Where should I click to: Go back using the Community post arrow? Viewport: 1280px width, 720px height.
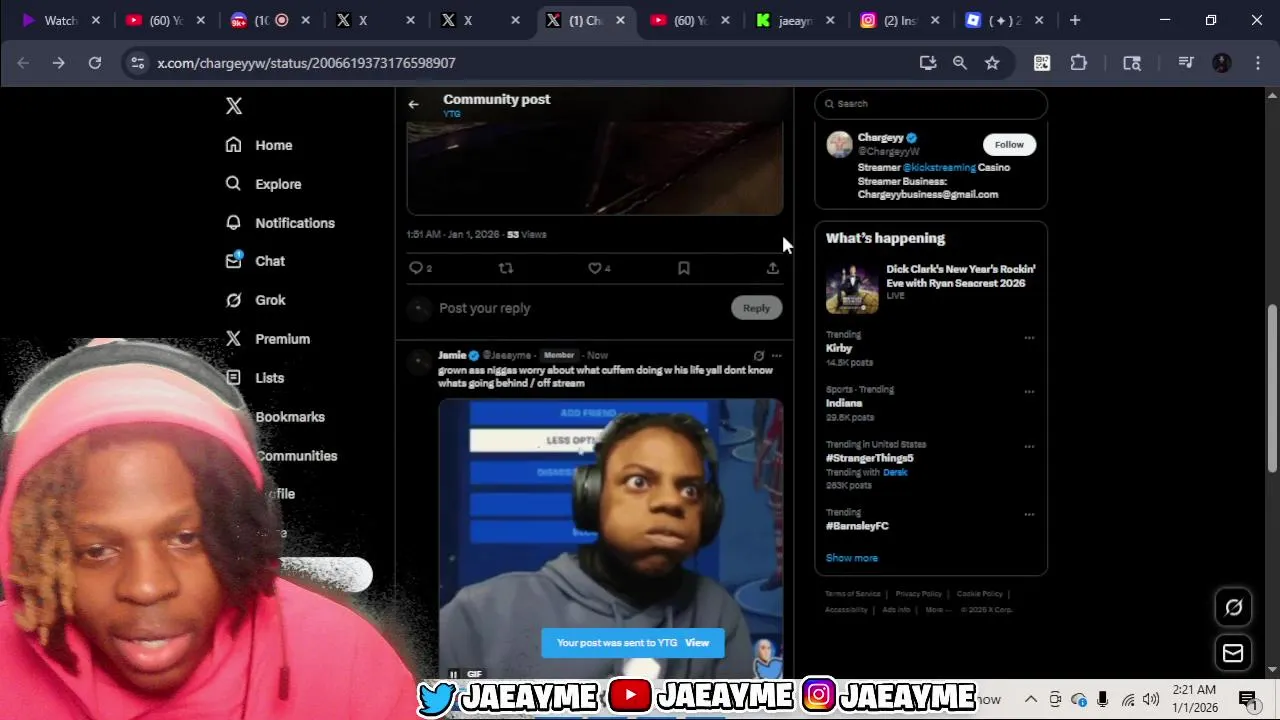(x=413, y=104)
